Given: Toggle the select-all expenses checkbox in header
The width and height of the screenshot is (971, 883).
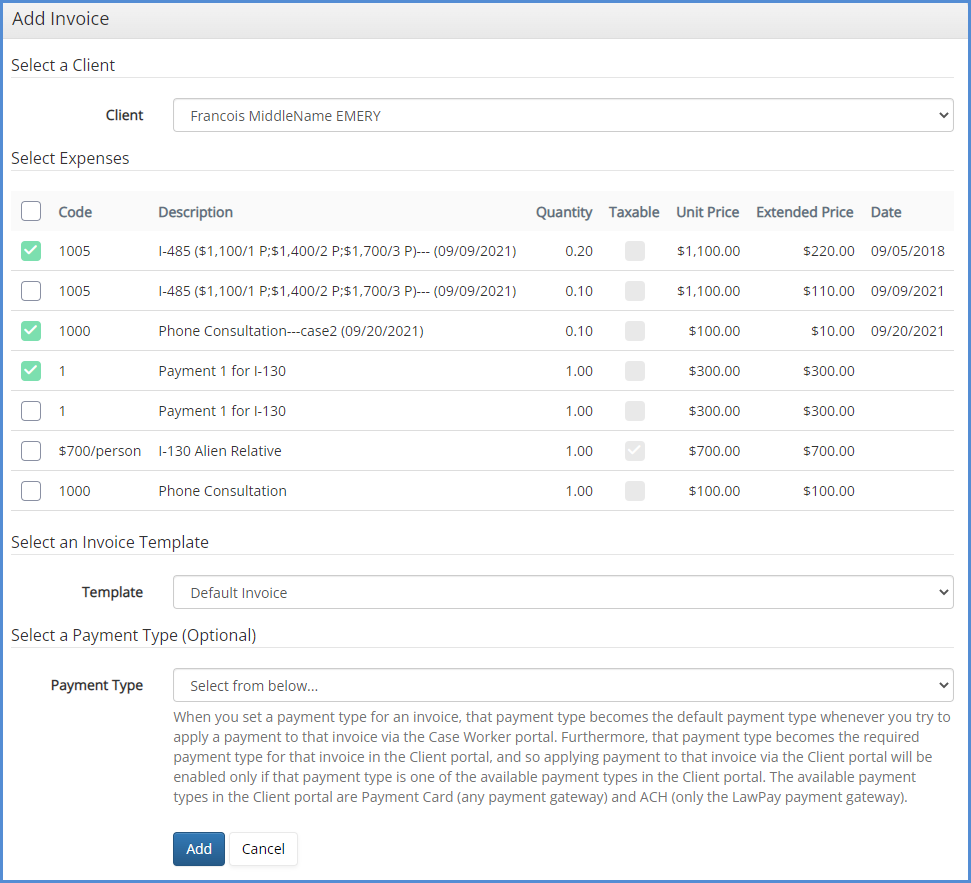Looking at the screenshot, I should [x=31, y=211].
